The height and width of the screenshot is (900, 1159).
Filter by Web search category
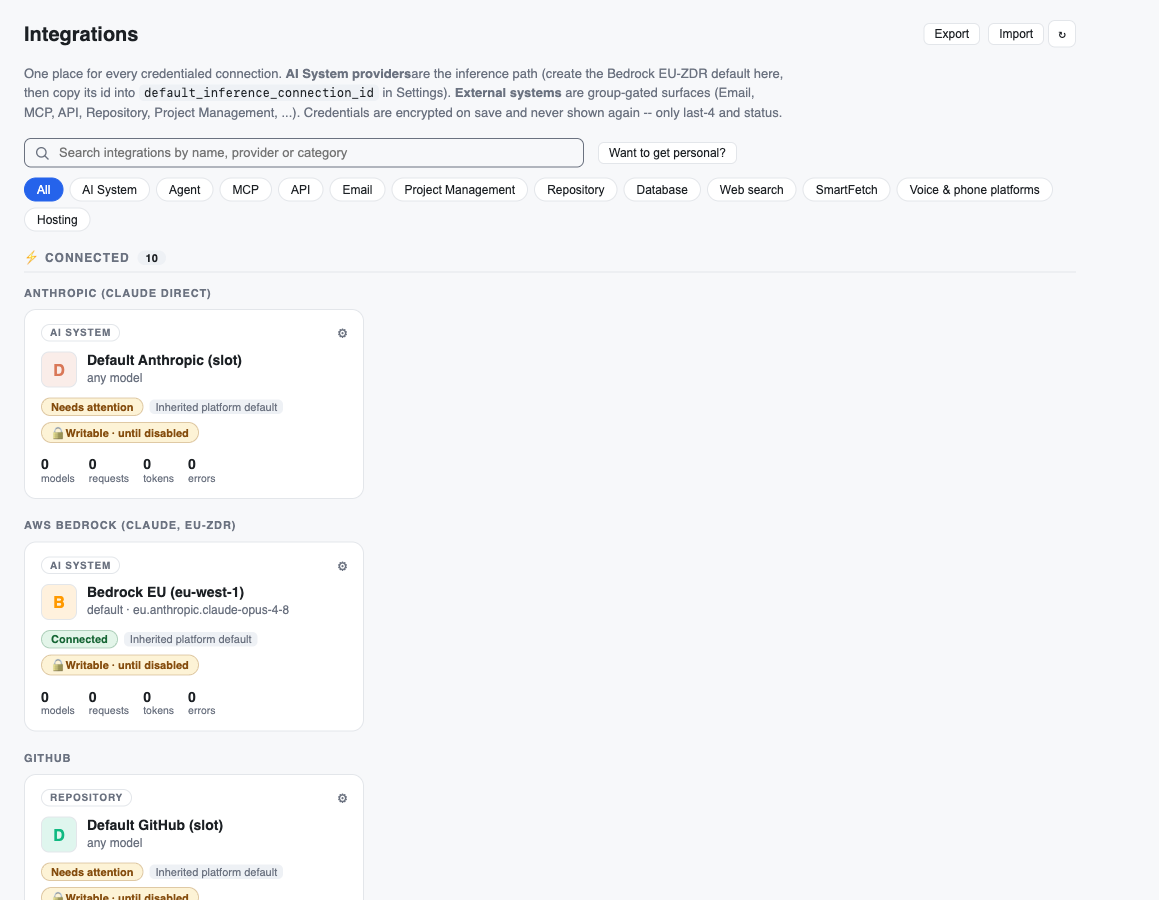pos(751,190)
